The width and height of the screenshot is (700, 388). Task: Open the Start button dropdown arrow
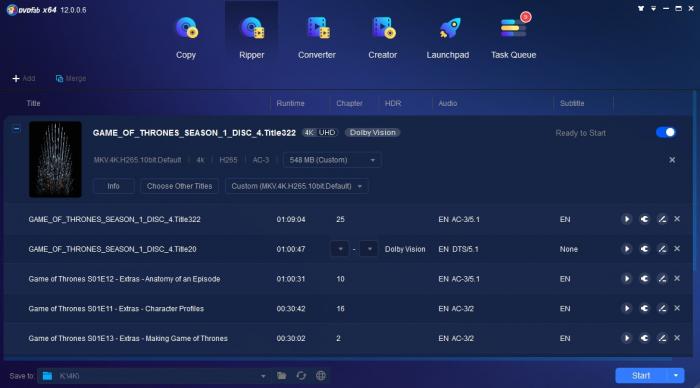point(676,375)
